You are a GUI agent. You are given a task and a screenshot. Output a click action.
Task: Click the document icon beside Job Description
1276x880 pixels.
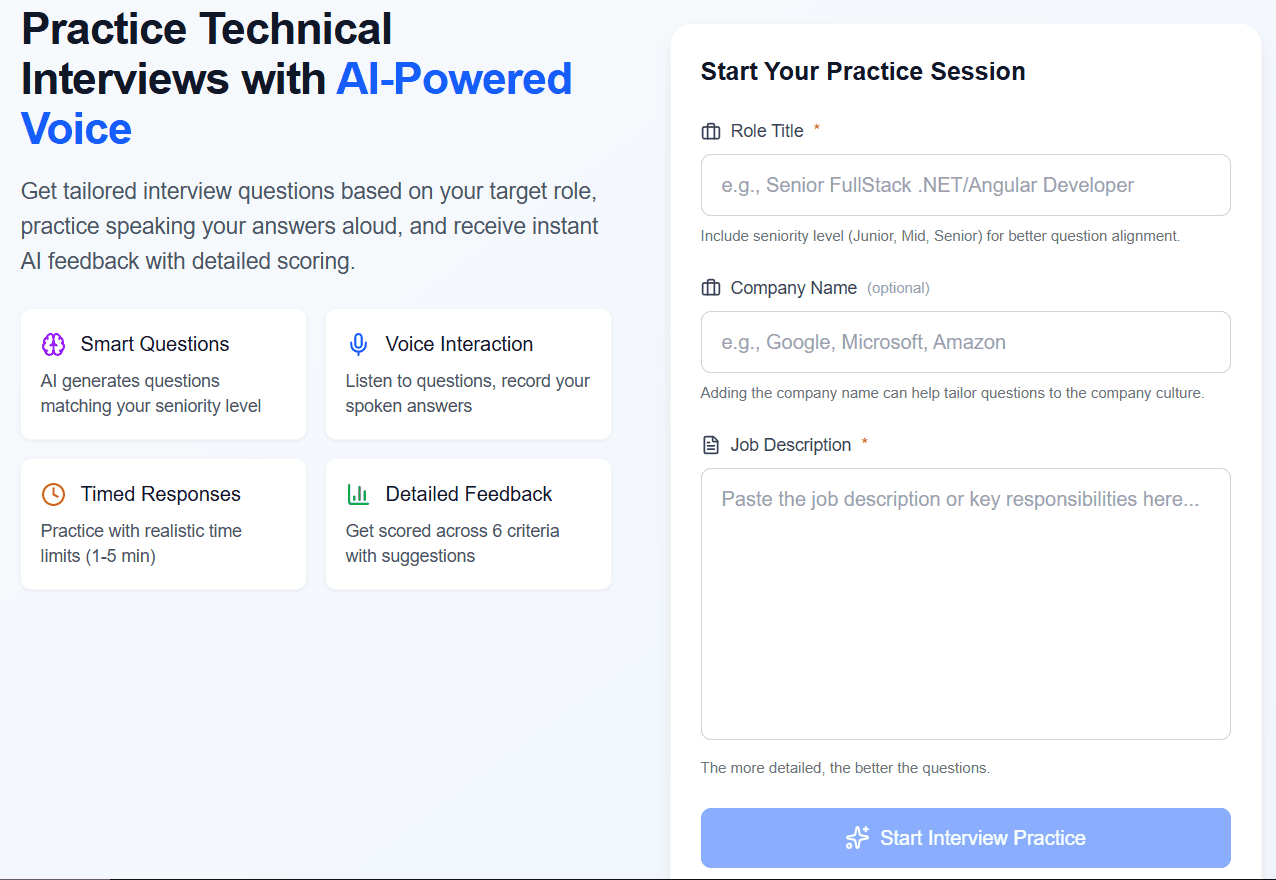[711, 445]
